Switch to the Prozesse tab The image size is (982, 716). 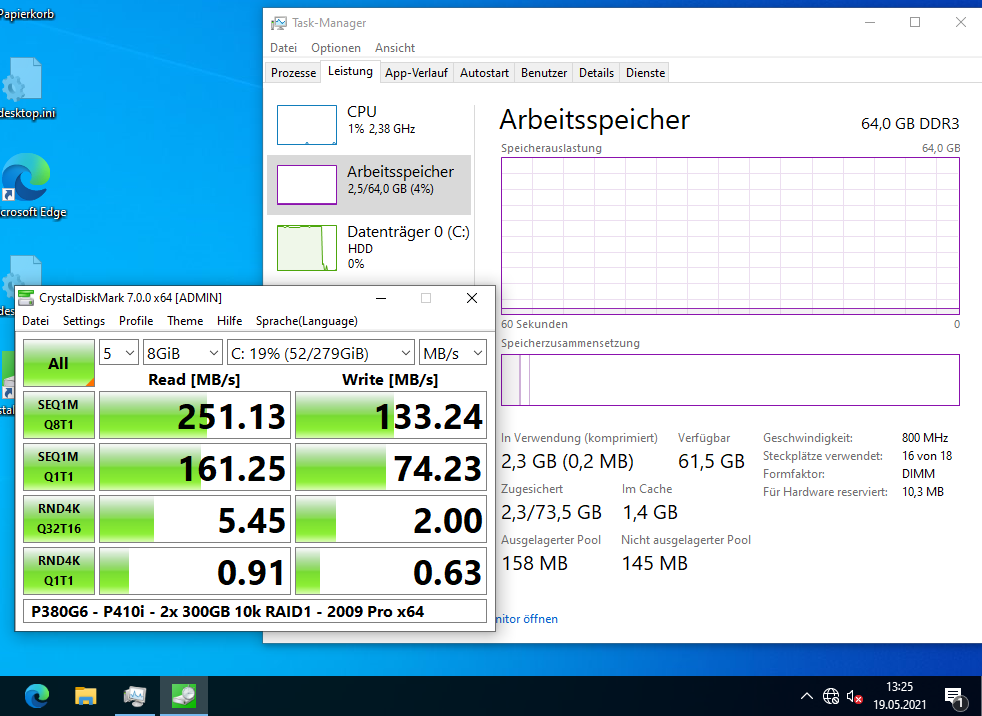[293, 73]
